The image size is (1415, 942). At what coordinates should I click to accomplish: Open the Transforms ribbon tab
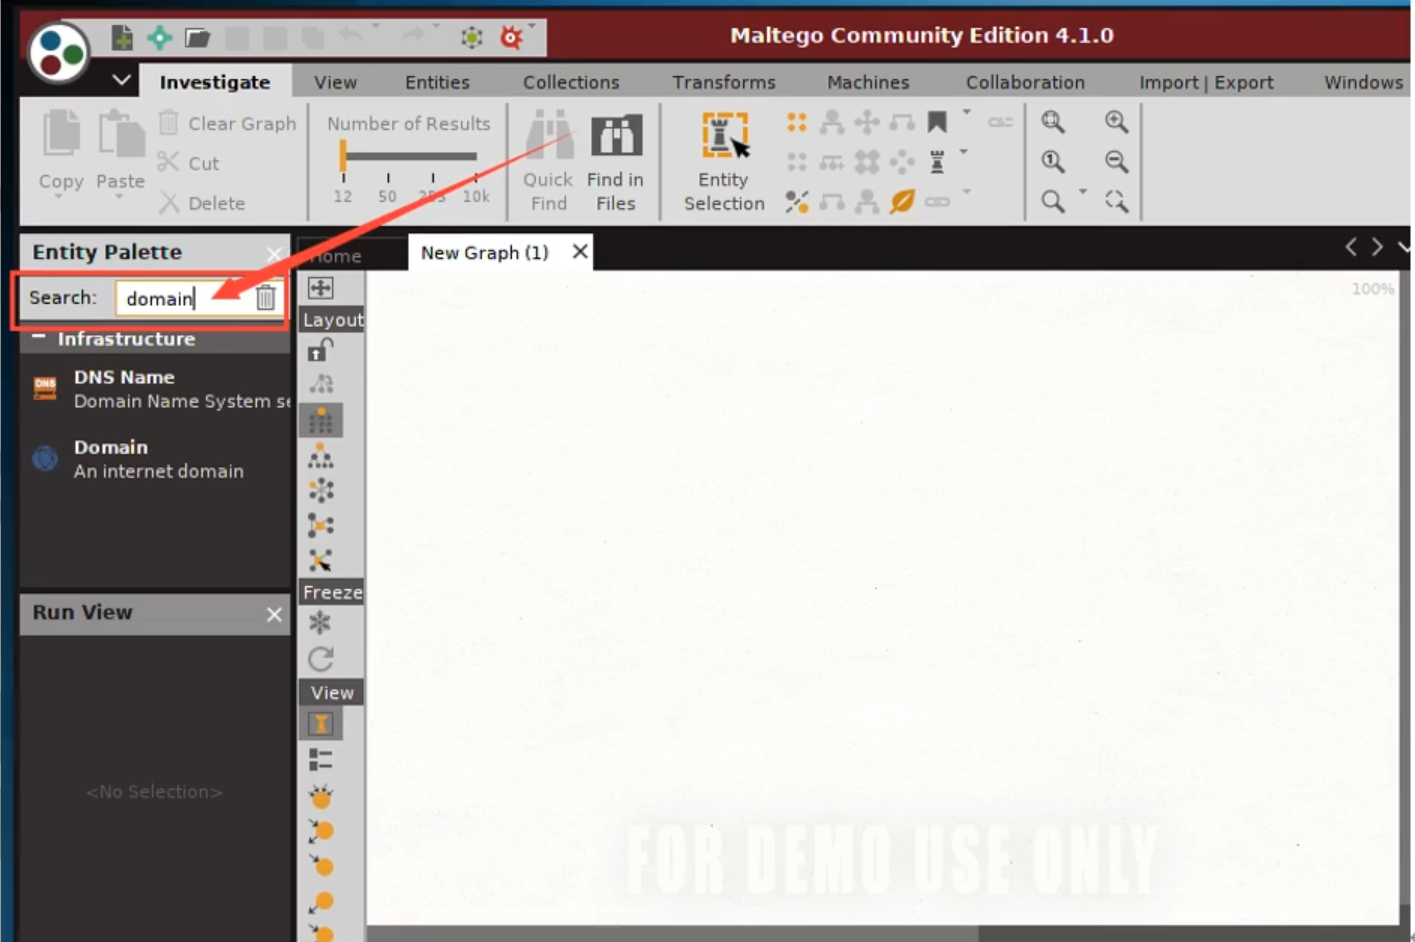pos(724,82)
